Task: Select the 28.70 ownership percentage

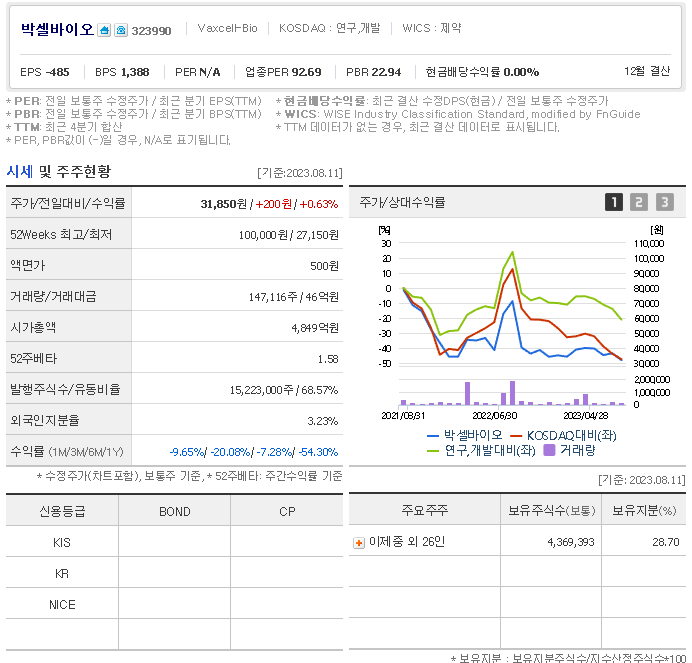Action: (x=666, y=542)
